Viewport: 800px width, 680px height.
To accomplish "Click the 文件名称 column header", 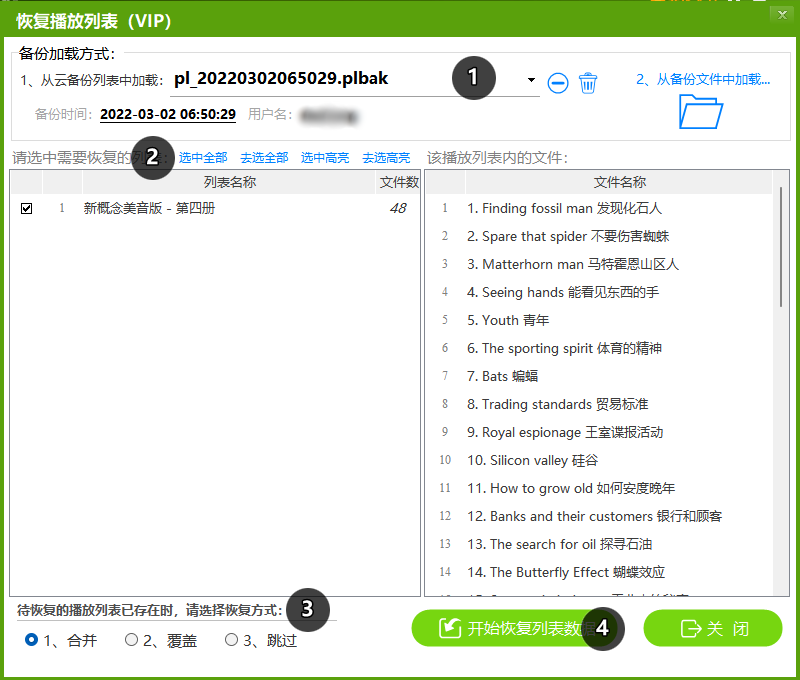I will coord(619,182).
